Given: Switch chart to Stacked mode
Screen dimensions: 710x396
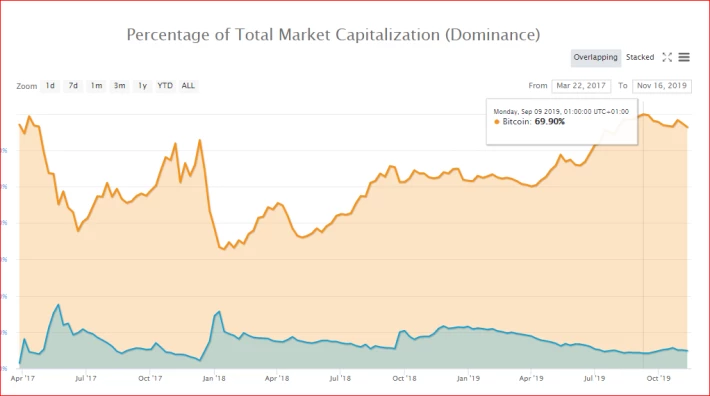Looking at the screenshot, I should coord(640,57).
